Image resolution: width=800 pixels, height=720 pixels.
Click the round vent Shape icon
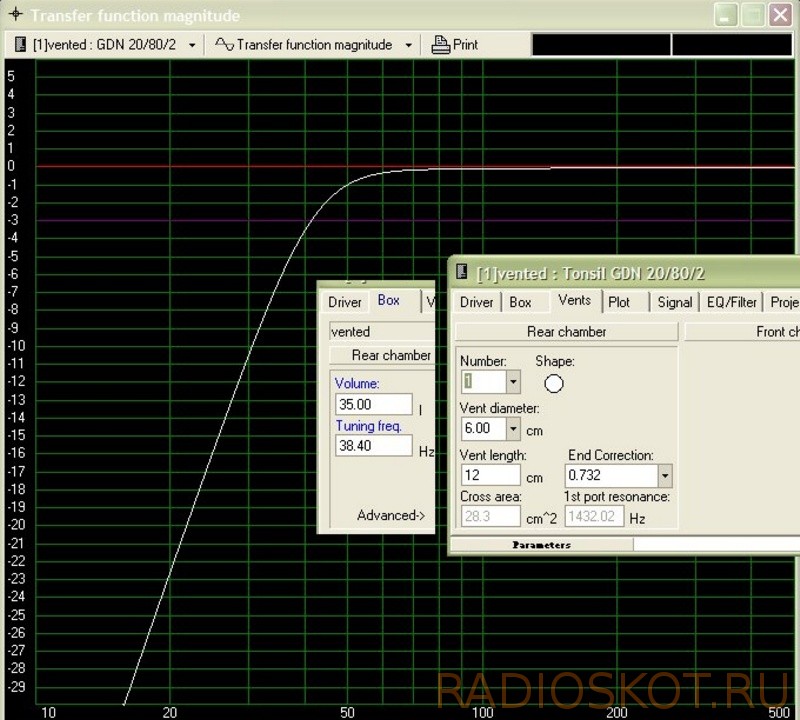[554, 383]
